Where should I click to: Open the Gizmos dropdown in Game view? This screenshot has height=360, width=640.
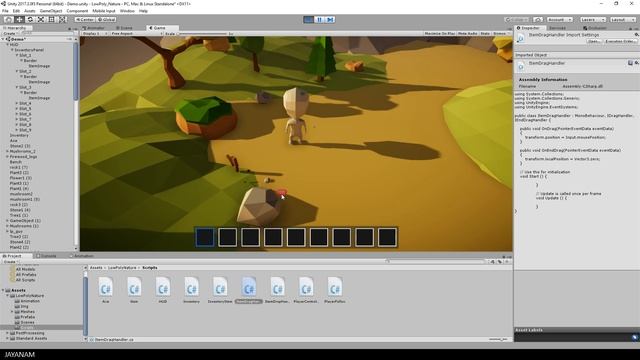click(501, 33)
